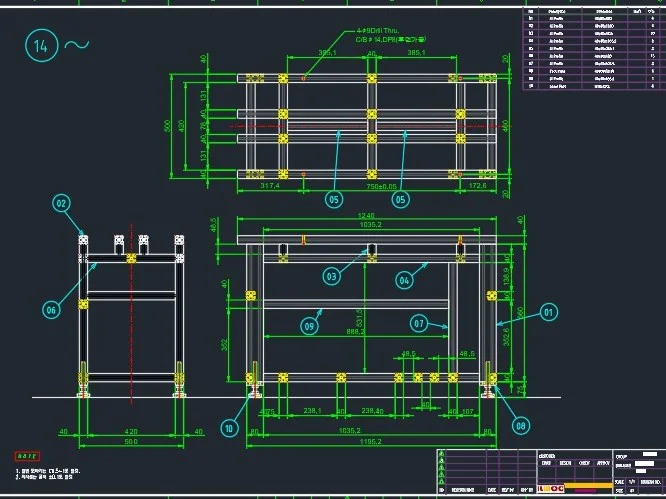The image size is (666, 499).
Task: Click the part balloon labeled 01
Action: point(547,312)
